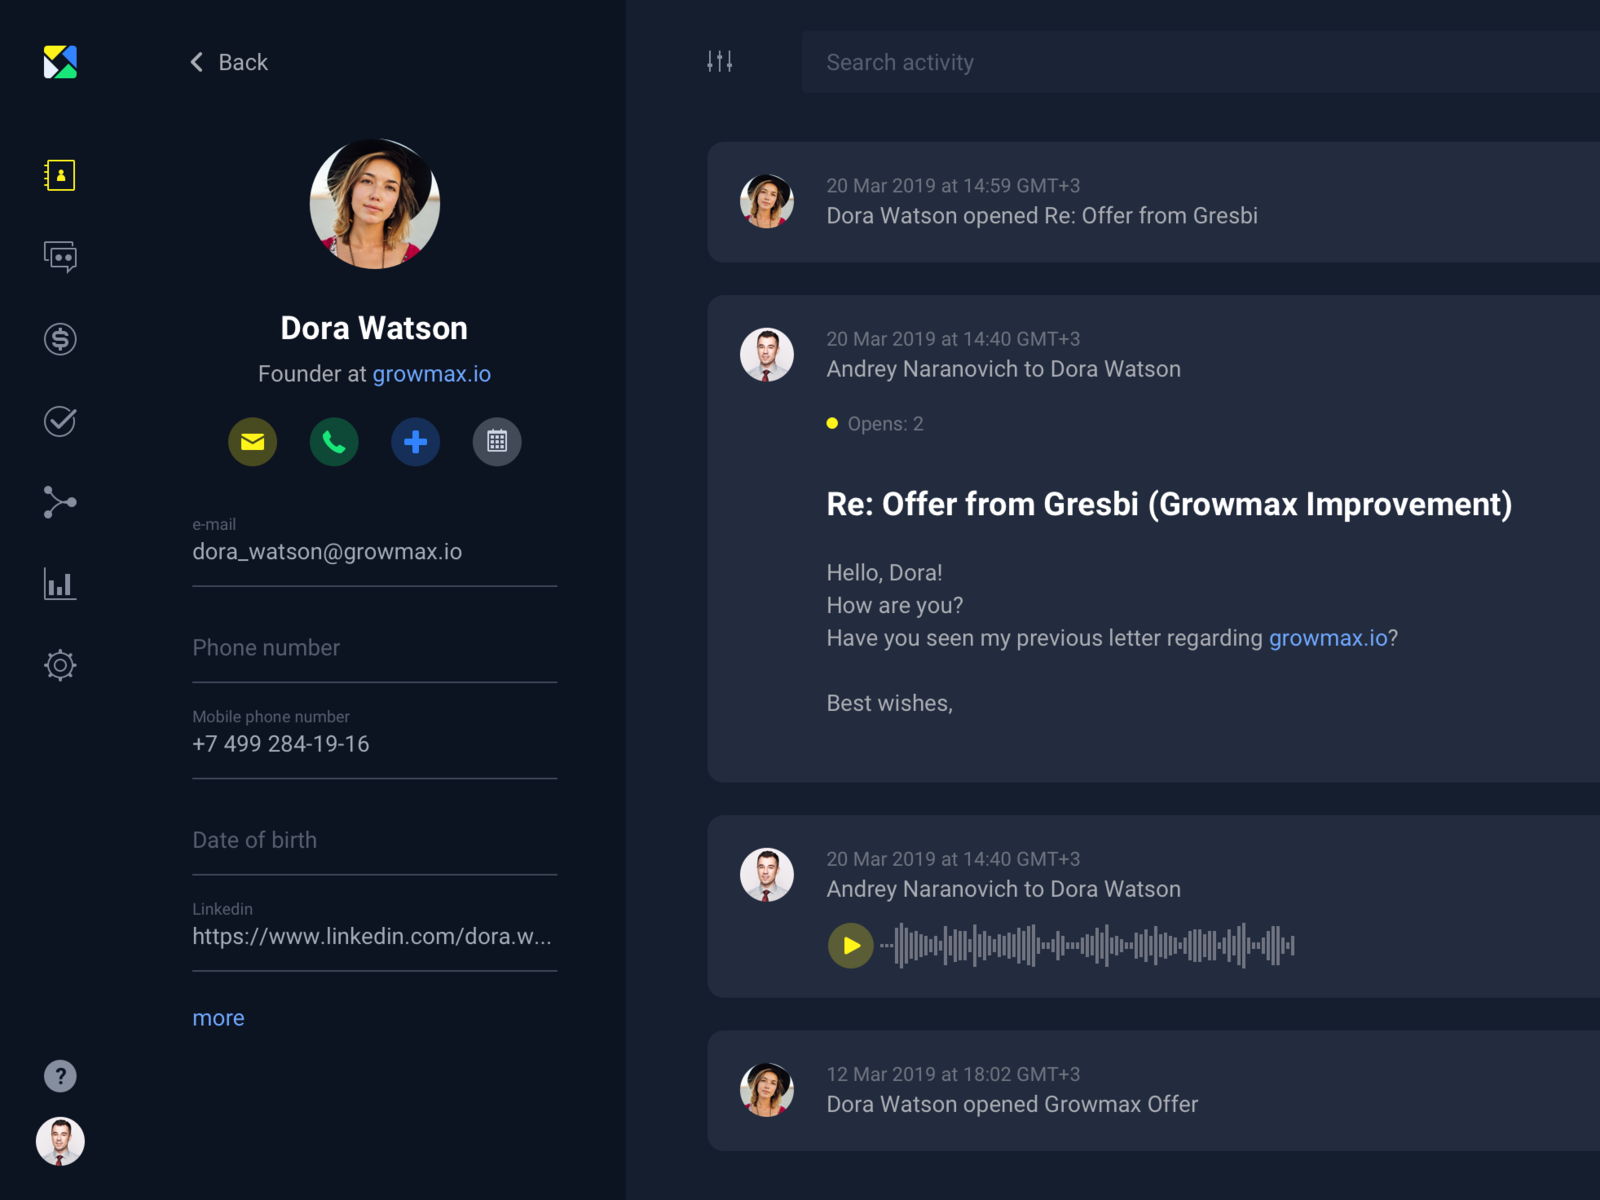Select the Deals (dollar) icon in the sidebar

60,339
